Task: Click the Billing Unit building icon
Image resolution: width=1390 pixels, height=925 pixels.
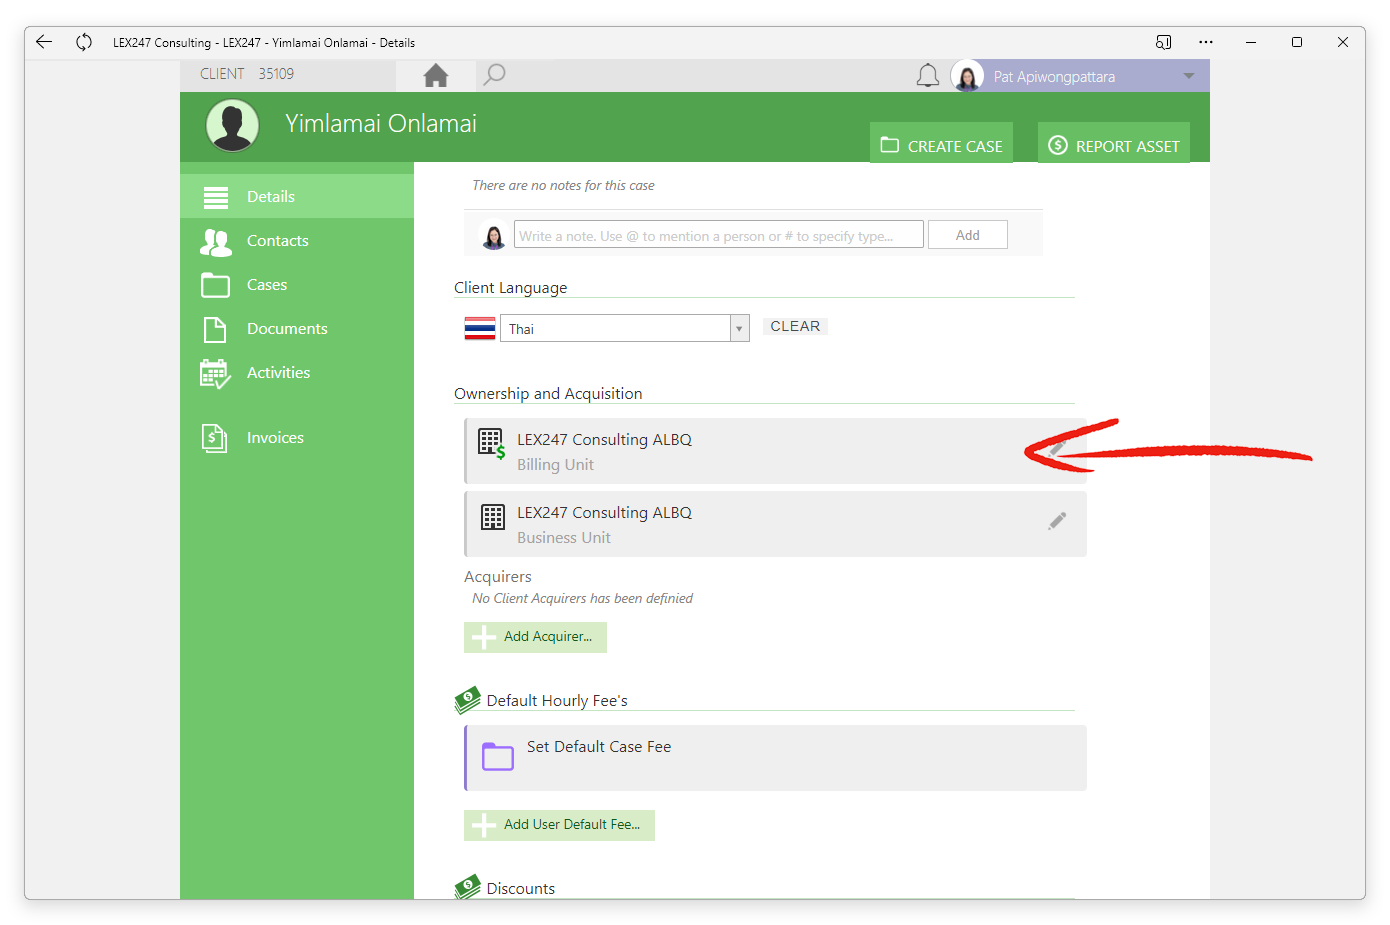Action: [x=492, y=443]
